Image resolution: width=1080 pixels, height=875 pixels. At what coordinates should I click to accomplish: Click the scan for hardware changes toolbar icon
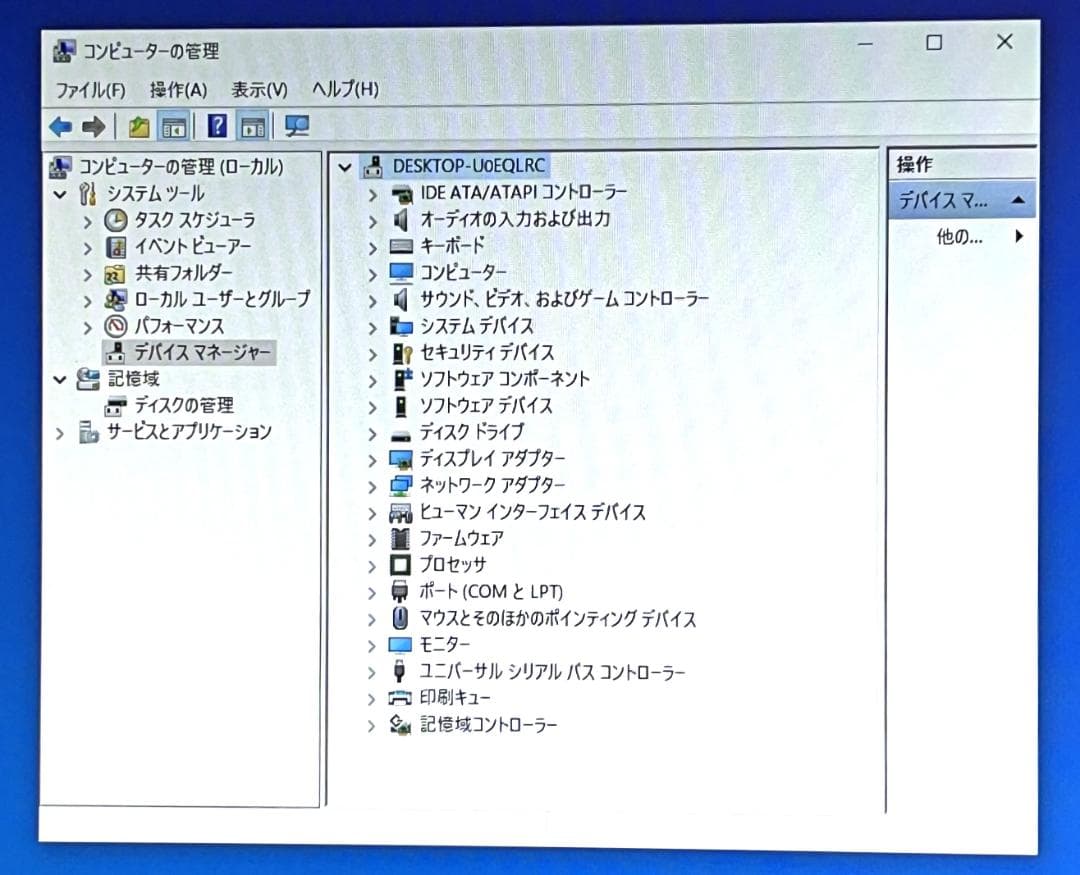(x=295, y=126)
